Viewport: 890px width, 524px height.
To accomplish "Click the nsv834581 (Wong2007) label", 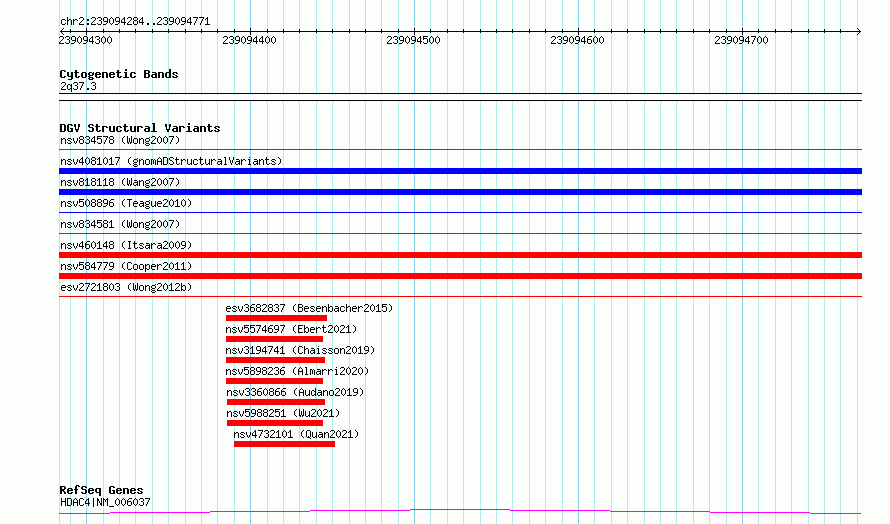I will click(x=120, y=224).
